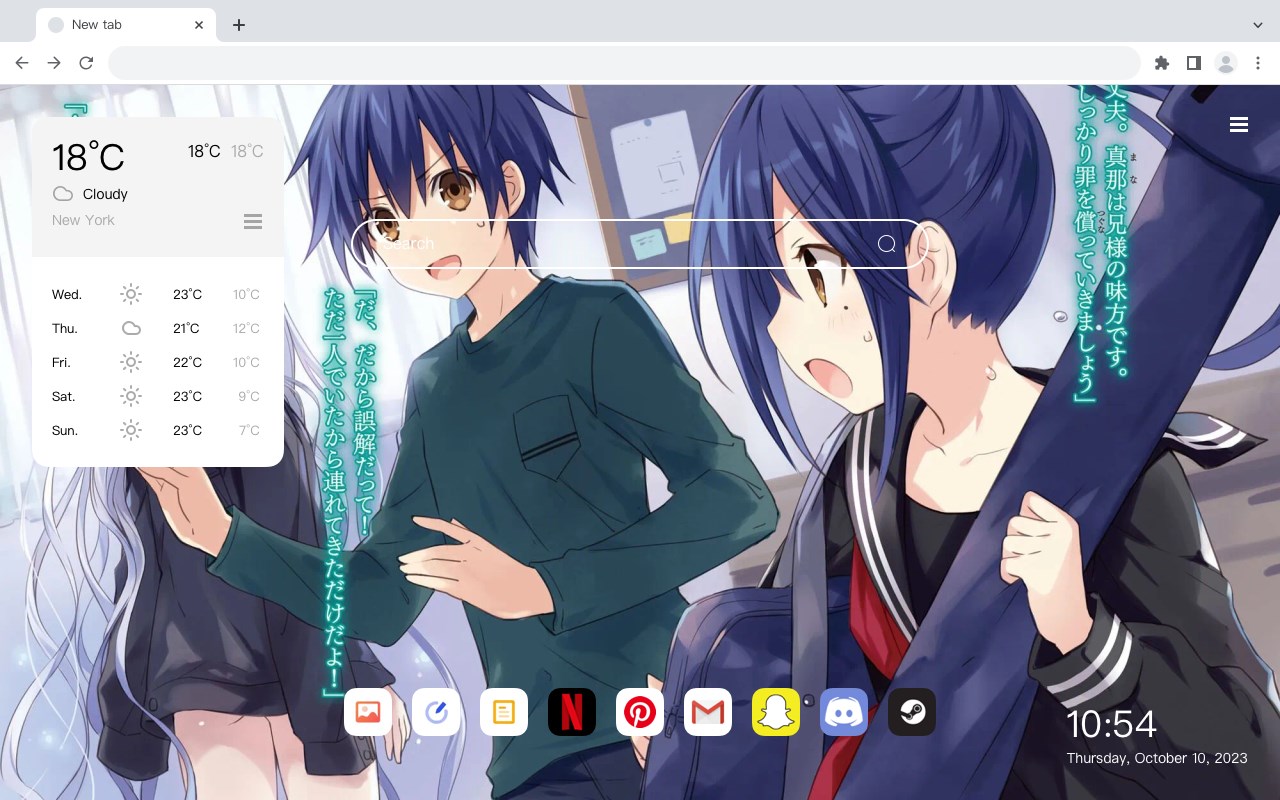Select the Fri. forecast row
Image resolution: width=1280 pixels, height=800 pixels.
(x=157, y=362)
